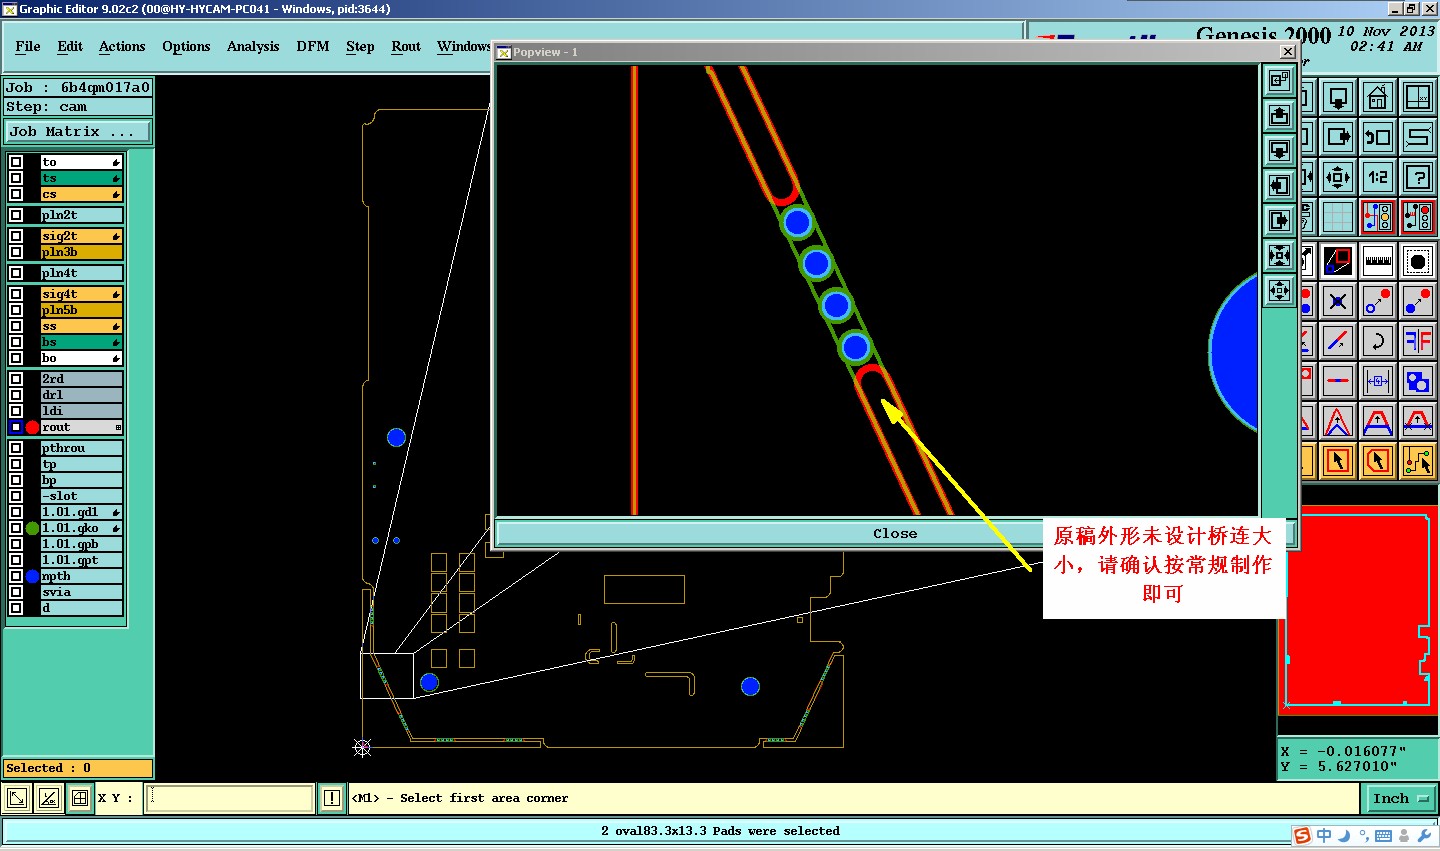This screenshot has height=851, width=1440.
Task: Click the expand mark on rout layer row
Action: pyautogui.click(x=118, y=428)
